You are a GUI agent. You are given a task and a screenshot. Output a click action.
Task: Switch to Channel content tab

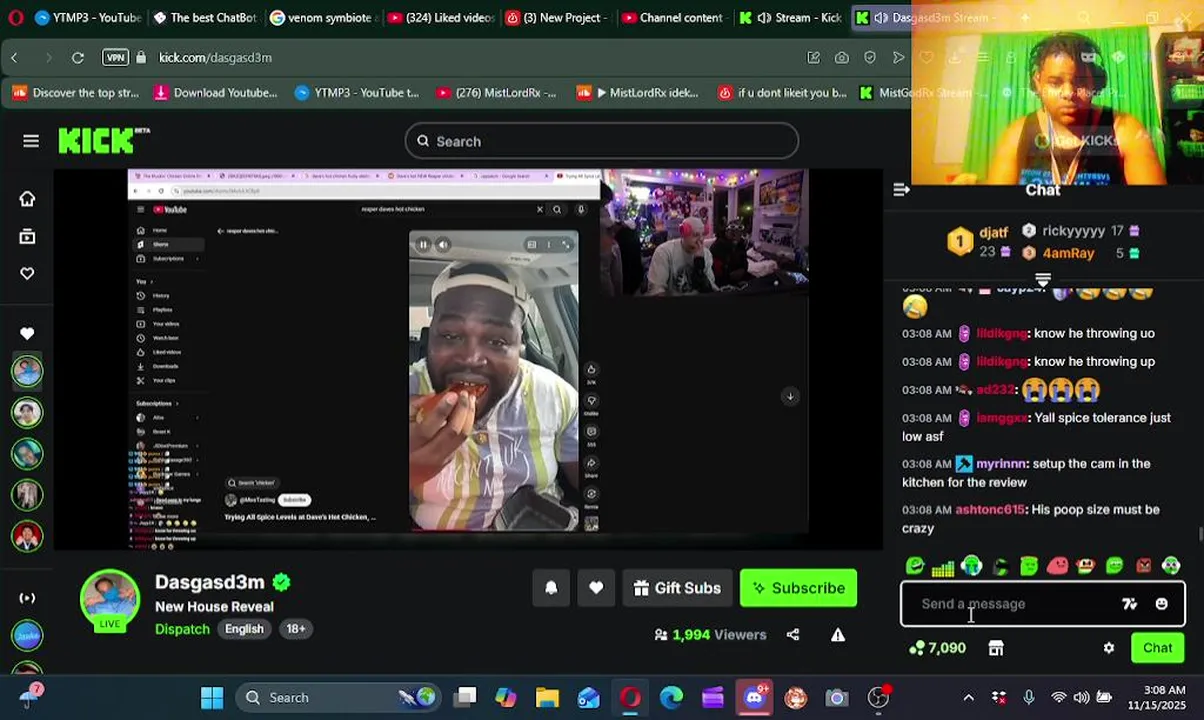click(x=674, y=18)
